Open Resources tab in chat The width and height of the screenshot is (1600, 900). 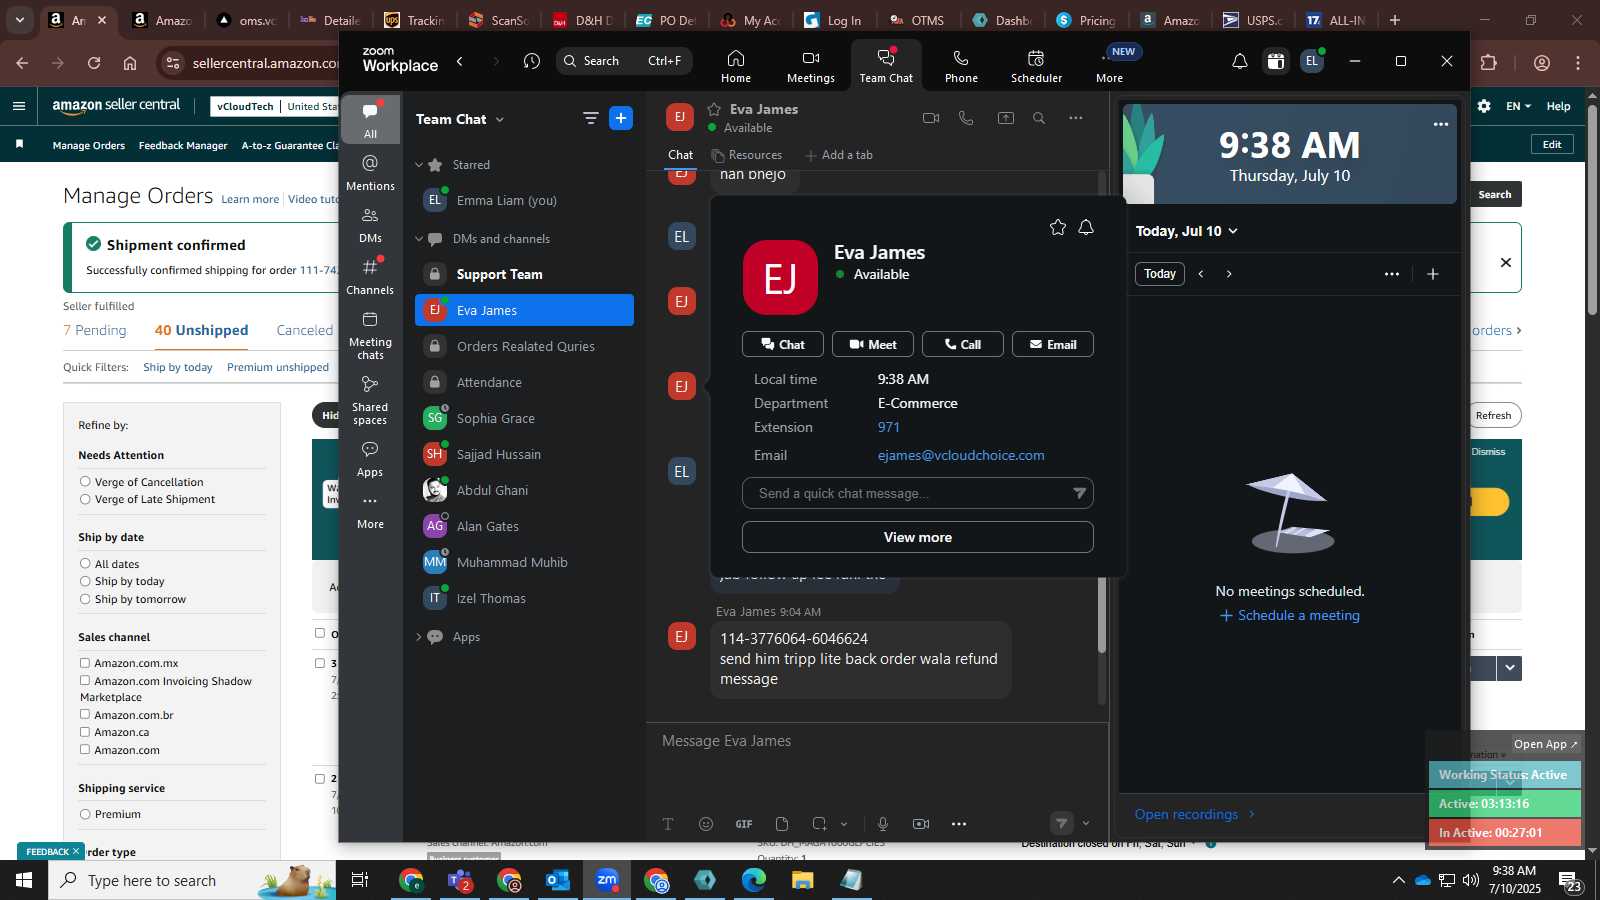click(x=747, y=155)
